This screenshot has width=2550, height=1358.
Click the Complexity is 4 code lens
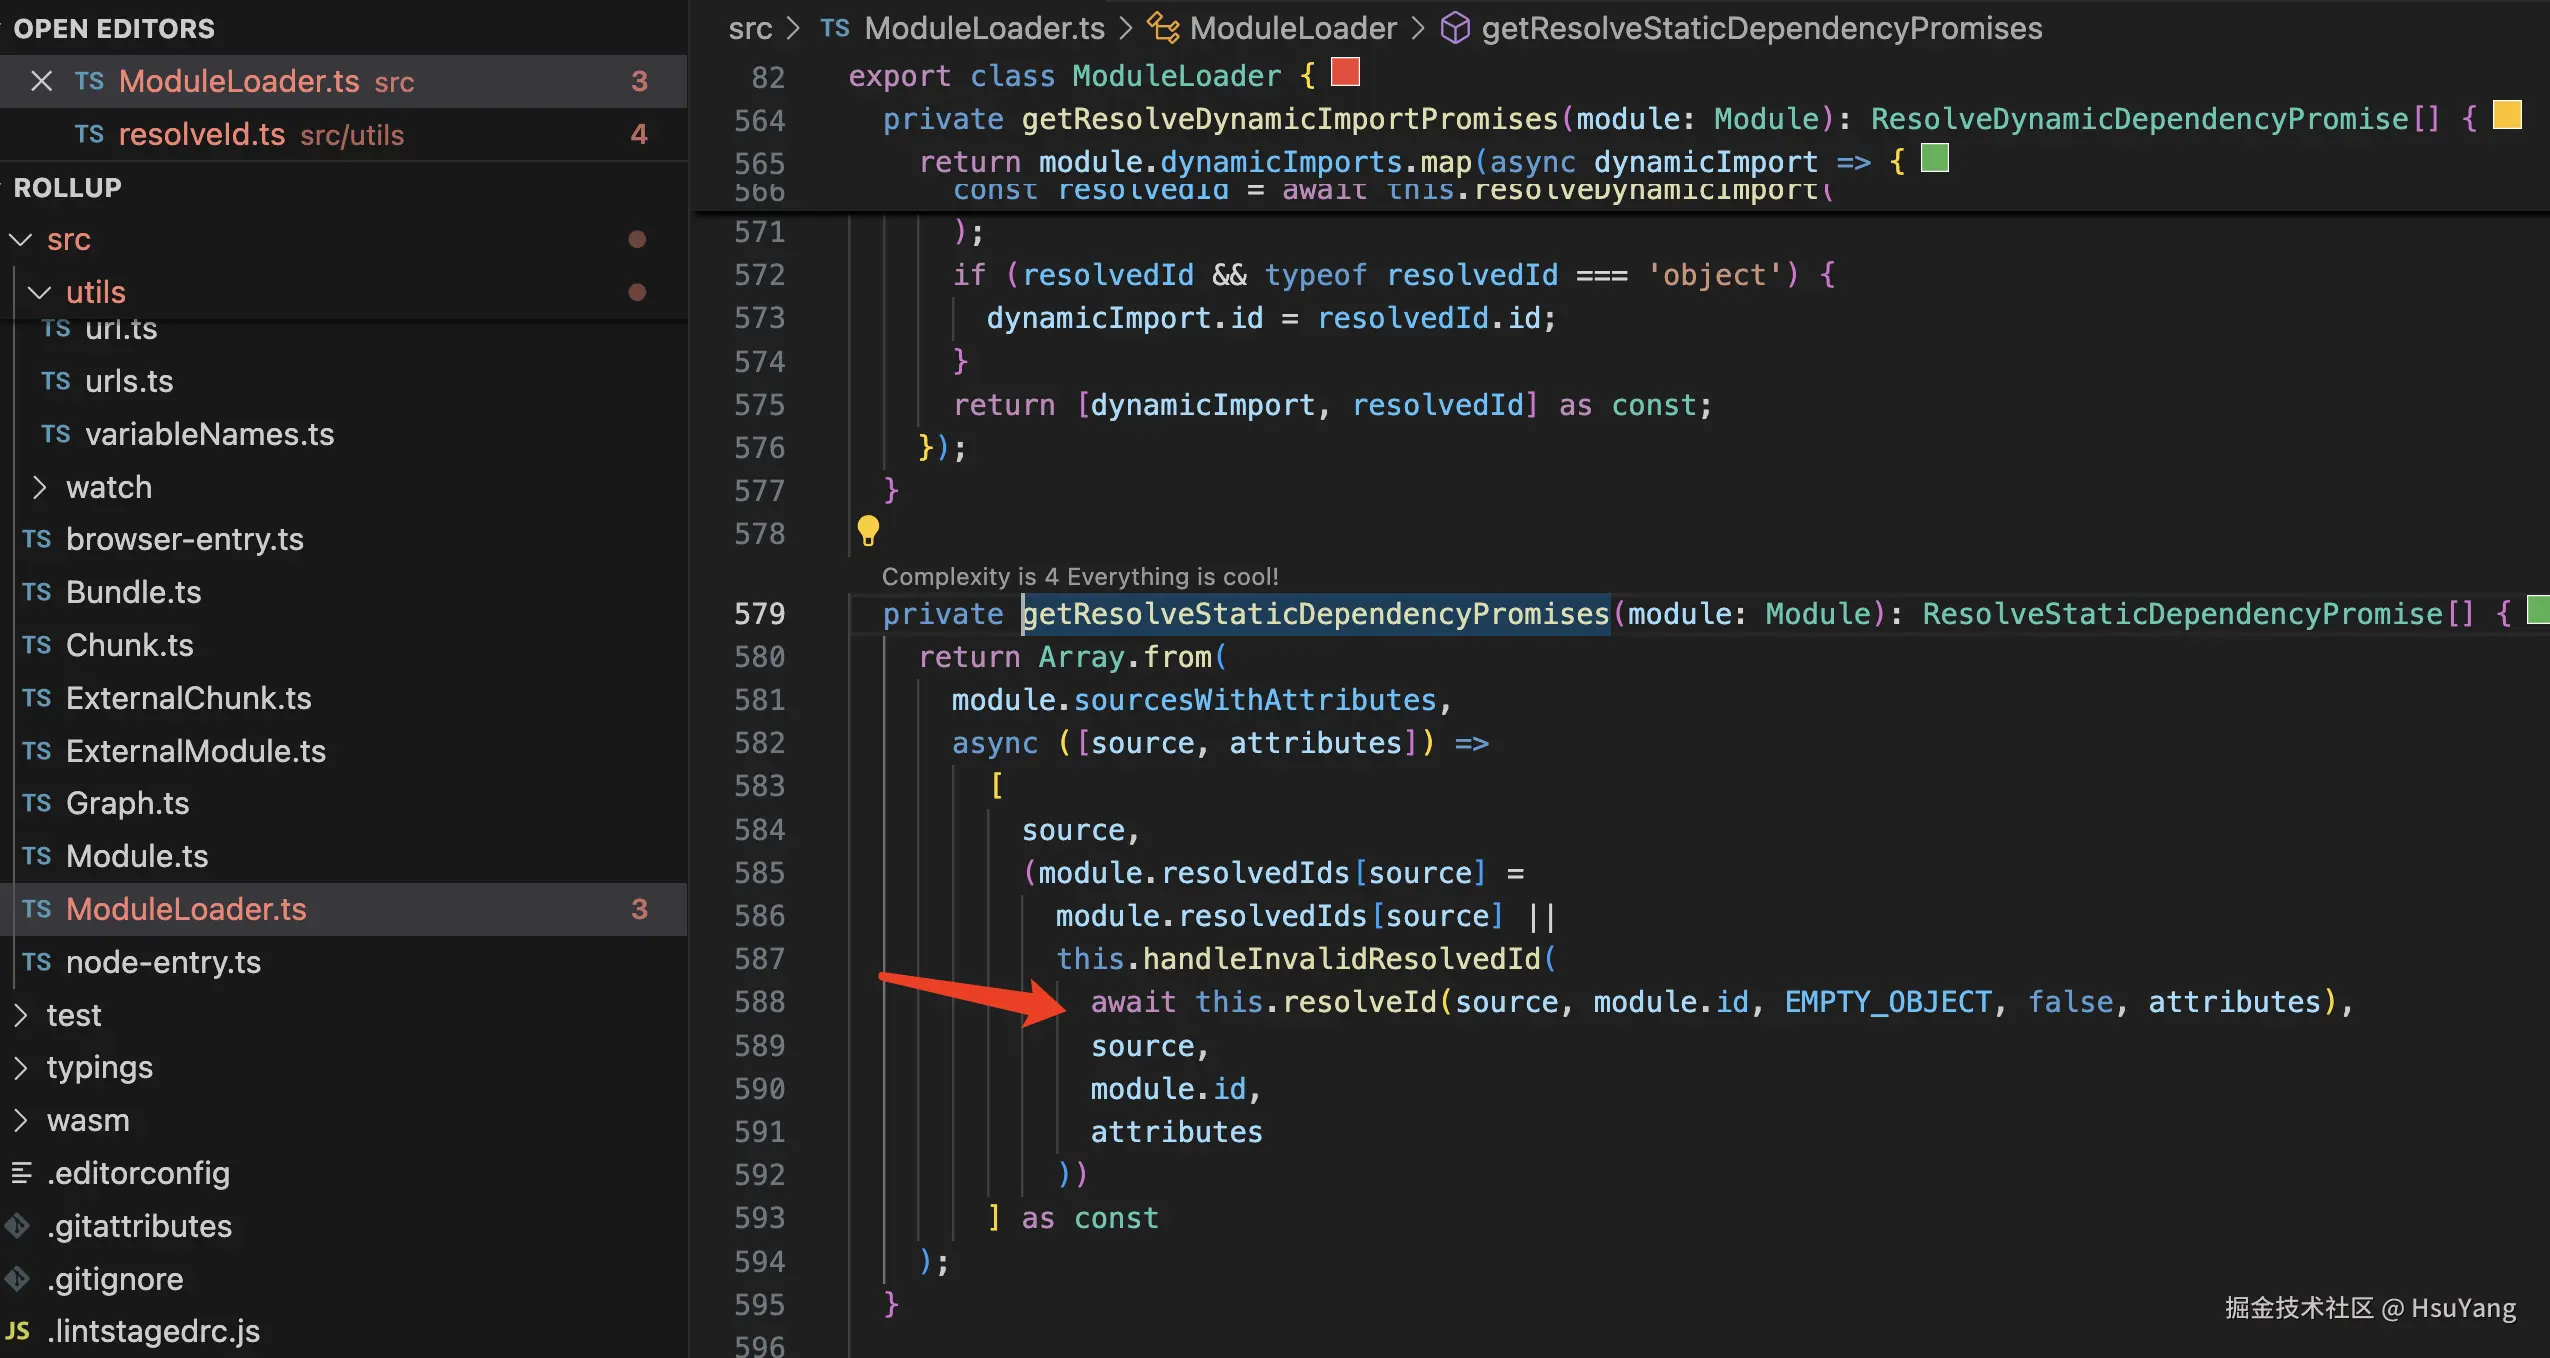(x=1080, y=576)
